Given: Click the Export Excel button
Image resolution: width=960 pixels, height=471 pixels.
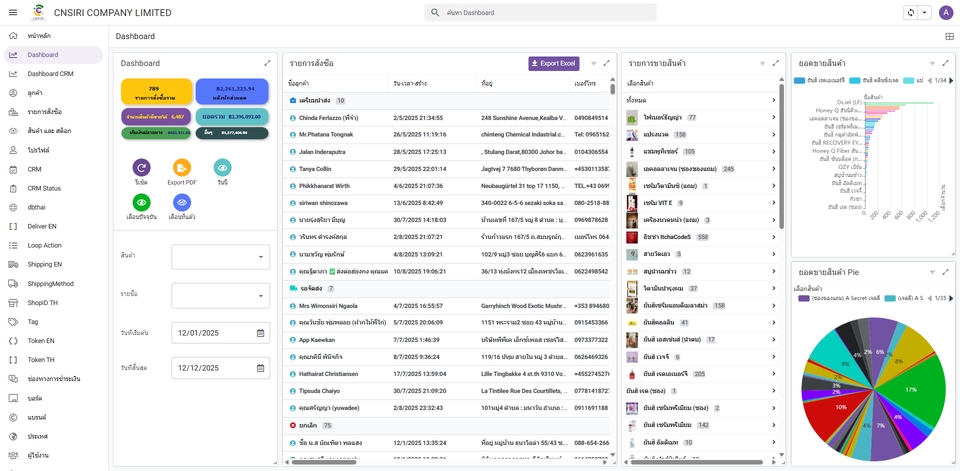Looking at the screenshot, I should [x=553, y=63].
